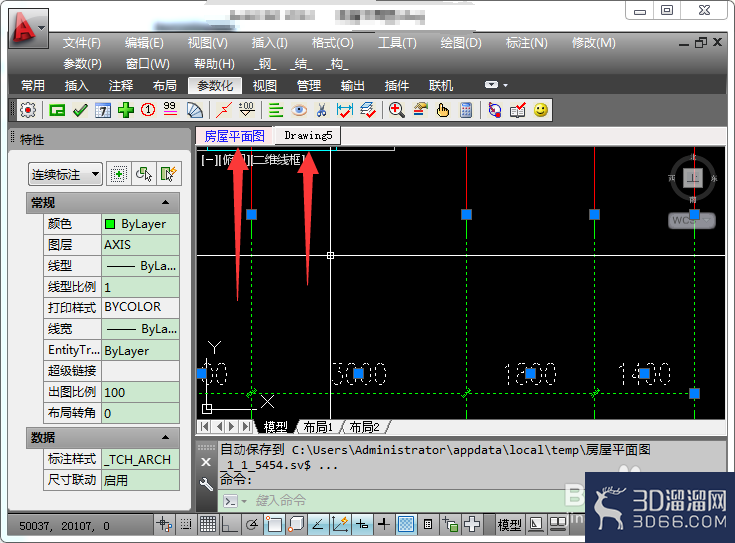735x543 pixels.
Task: Open the 格式(O) menu
Action: tap(333, 43)
